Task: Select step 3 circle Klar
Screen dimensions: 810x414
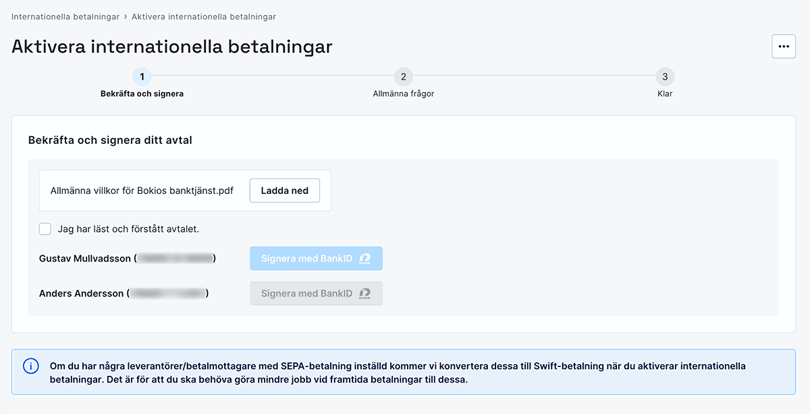Action: [665, 76]
